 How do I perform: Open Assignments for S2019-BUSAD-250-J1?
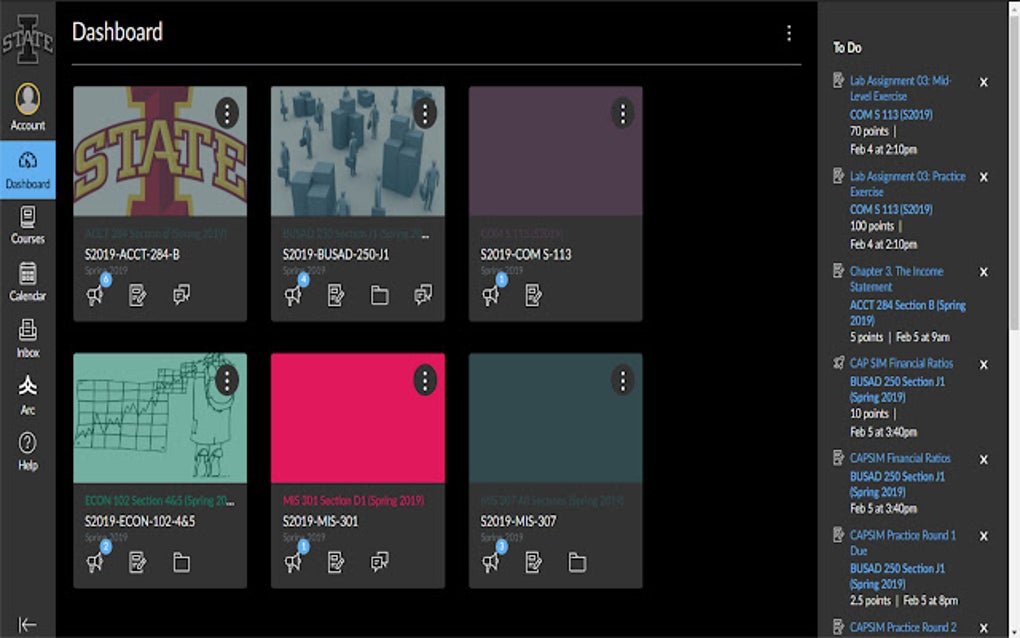click(335, 294)
